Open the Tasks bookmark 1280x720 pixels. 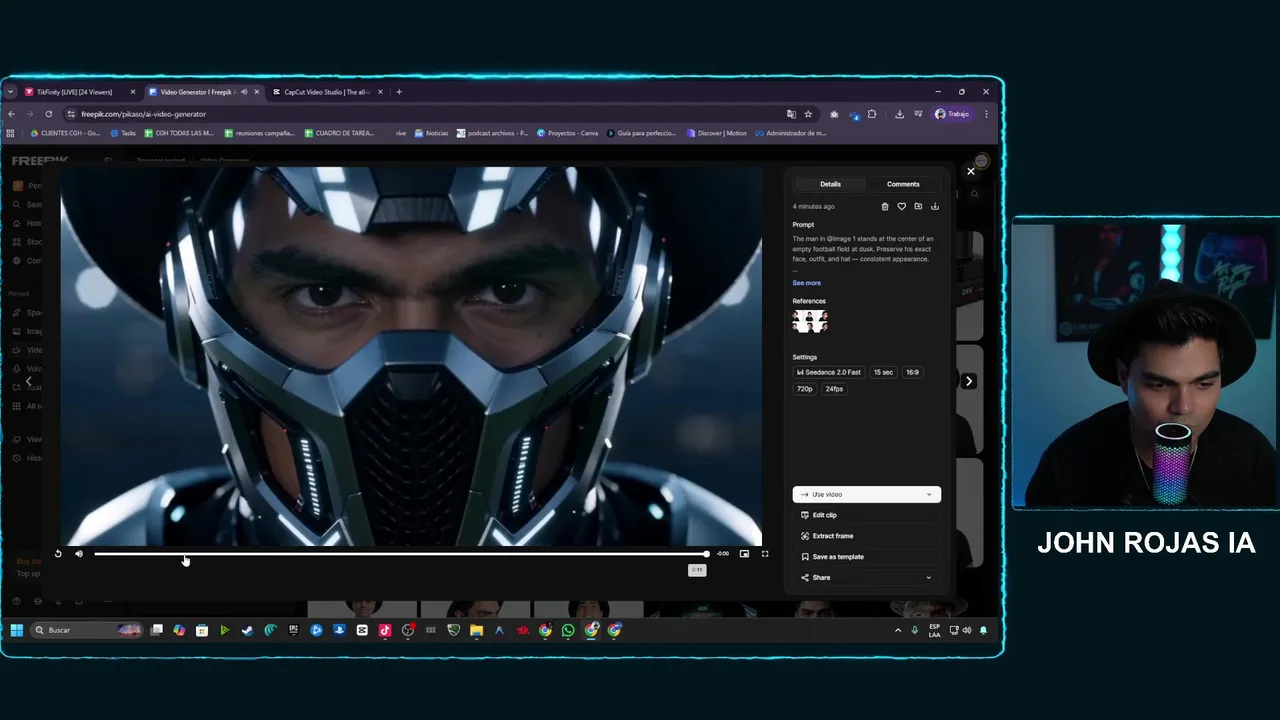click(x=123, y=133)
